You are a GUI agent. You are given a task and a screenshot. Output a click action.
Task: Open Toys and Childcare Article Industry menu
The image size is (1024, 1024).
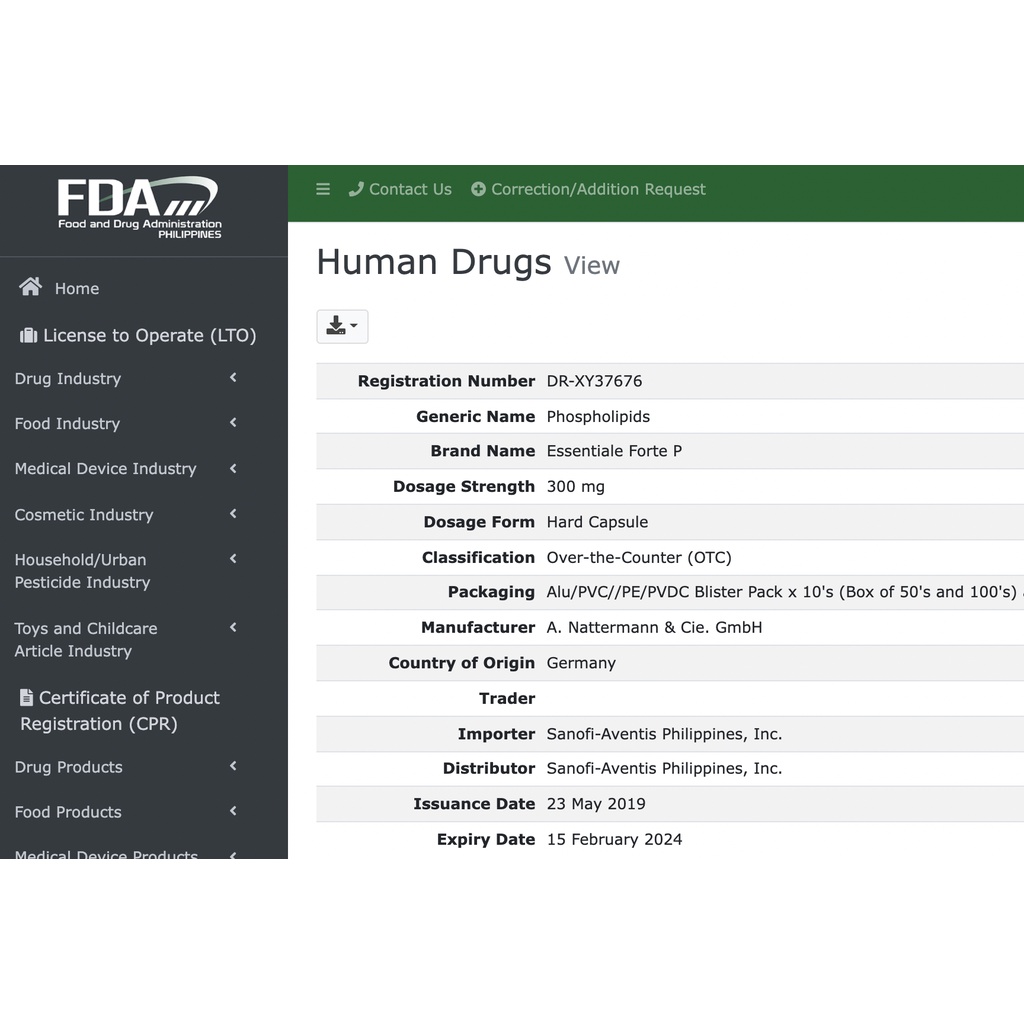pyautogui.click(x=86, y=640)
